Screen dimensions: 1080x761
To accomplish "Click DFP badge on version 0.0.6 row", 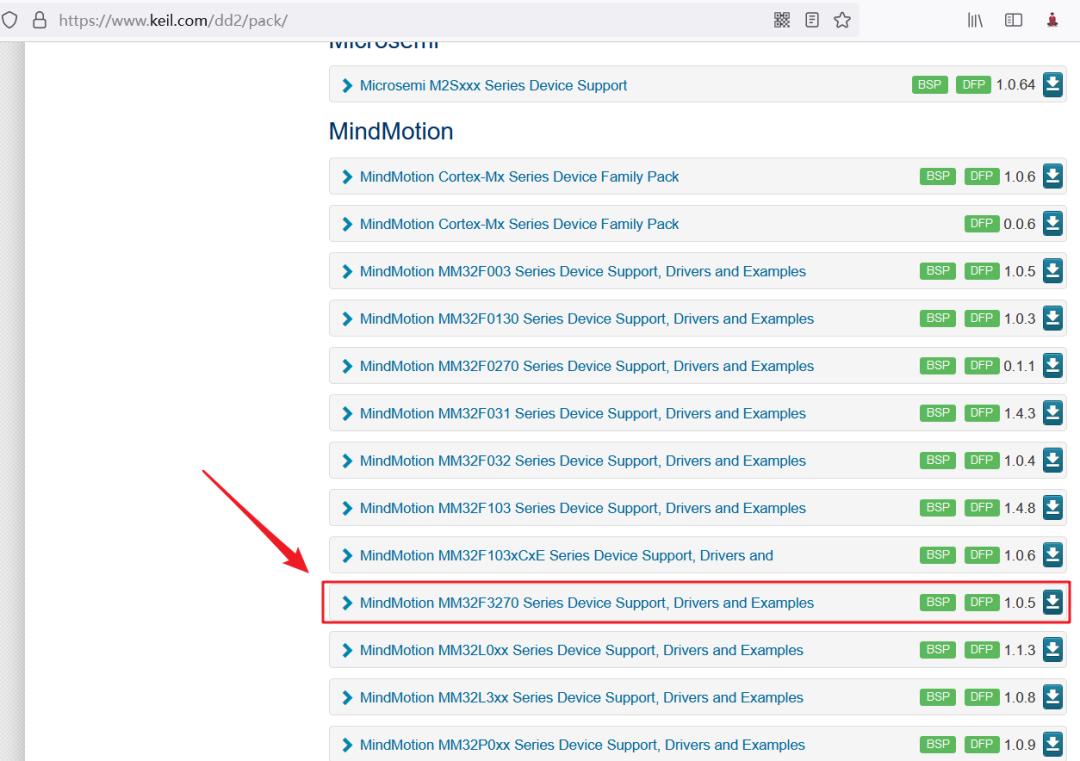I will (982, 223).
